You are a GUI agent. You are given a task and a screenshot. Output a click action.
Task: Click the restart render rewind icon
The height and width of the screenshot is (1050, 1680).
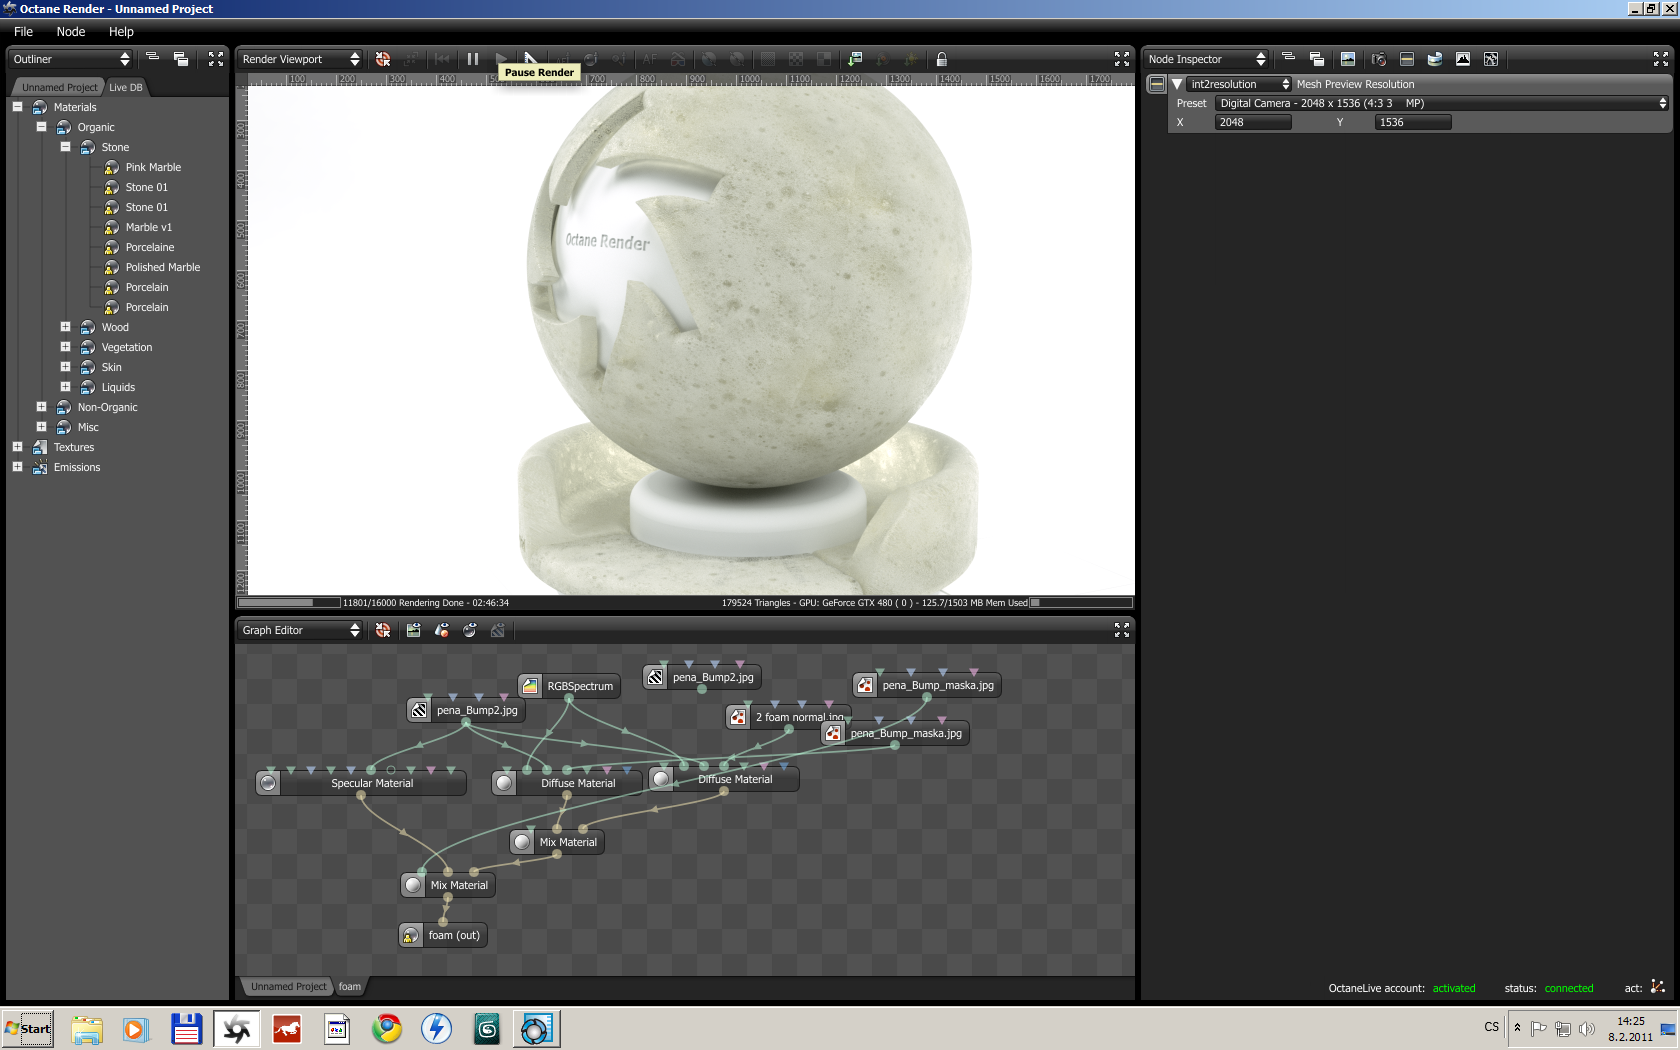443,59
